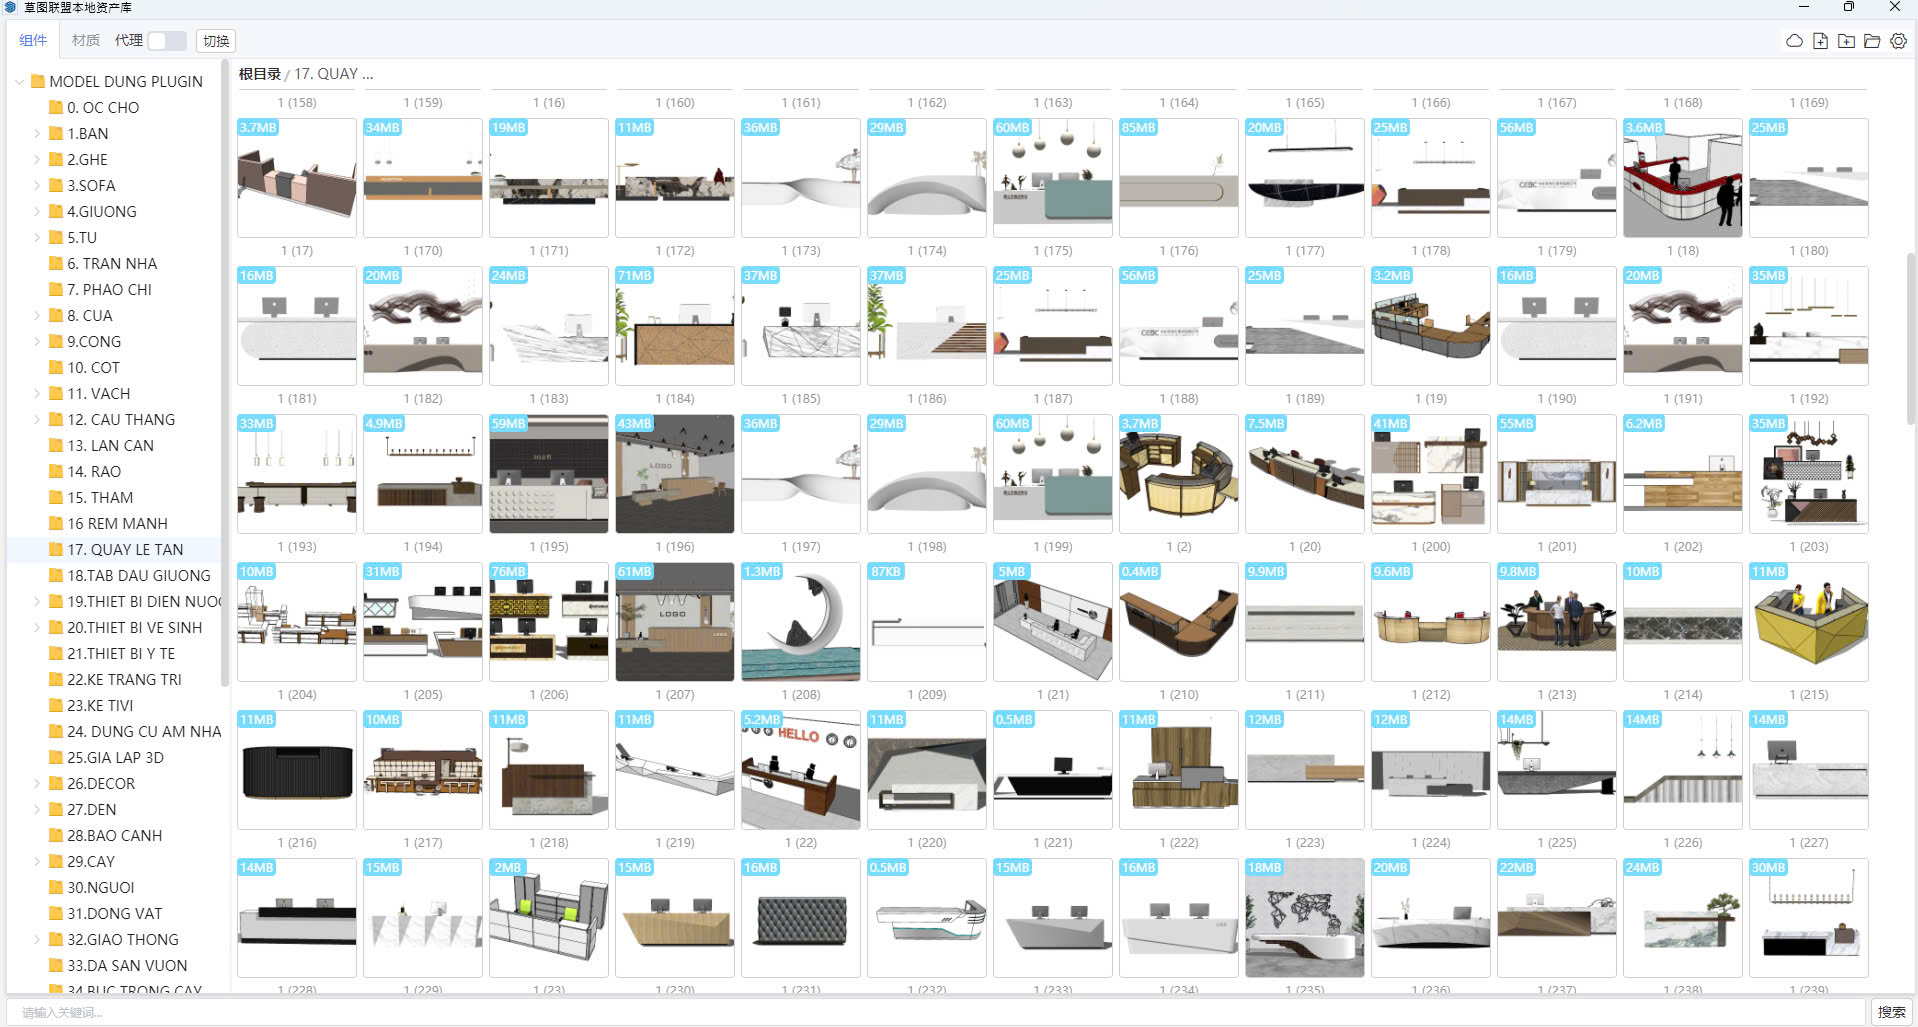This screenshot has width=1918, height=1027.
Task: Click the 搜索 search button
Action: click(x=1890, y=1012)
